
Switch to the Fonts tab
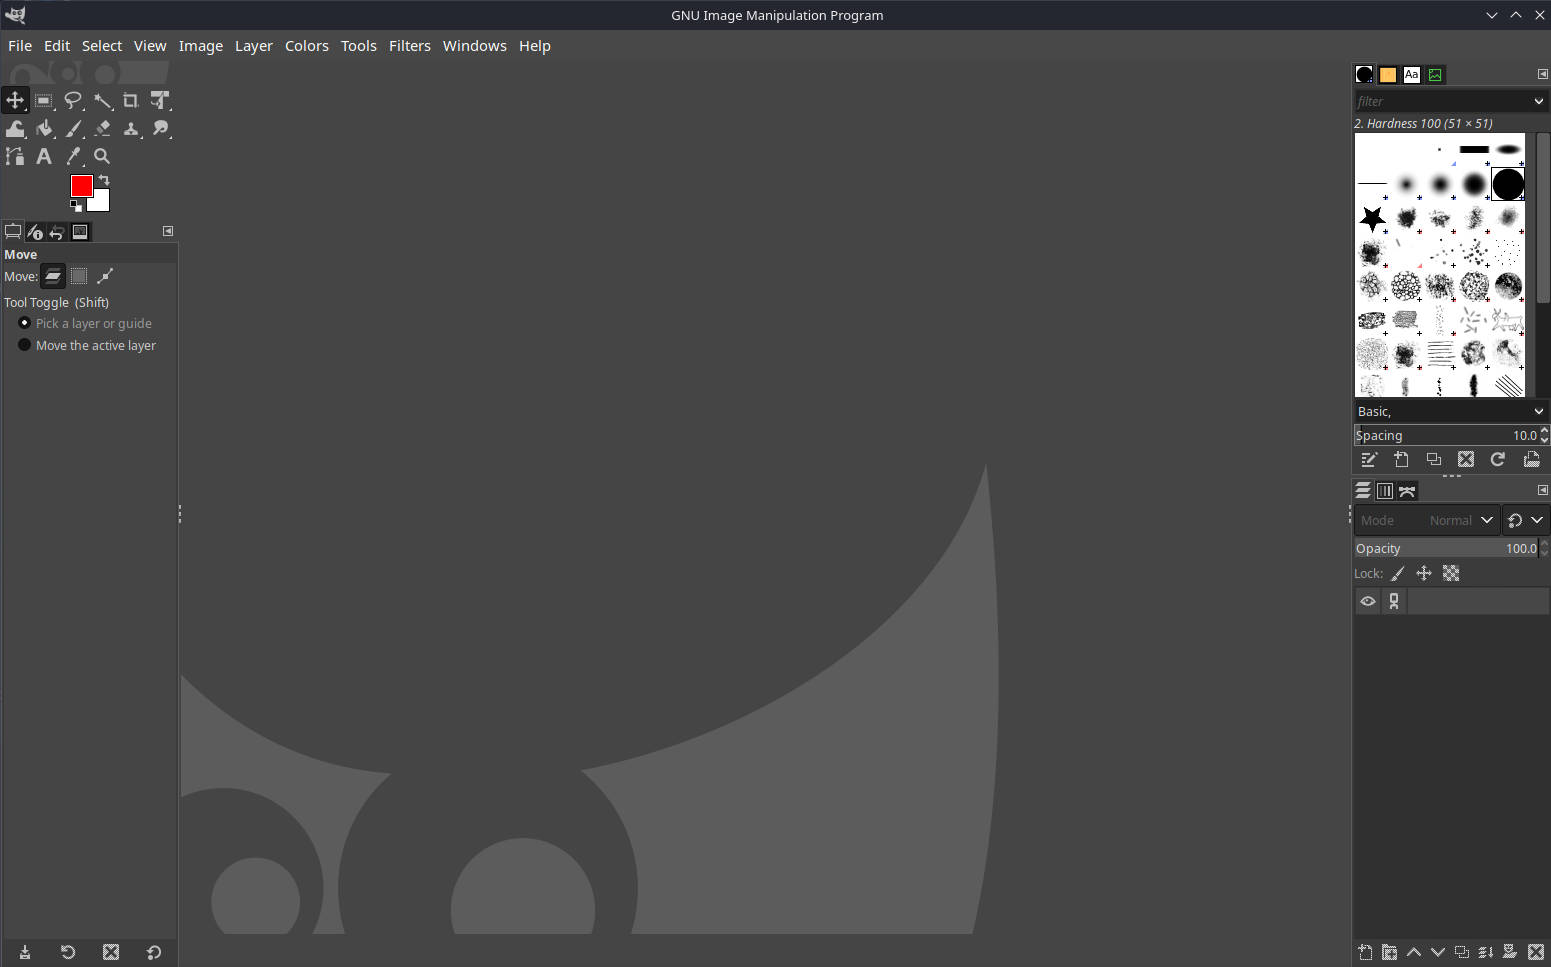tap(1411, 75)
